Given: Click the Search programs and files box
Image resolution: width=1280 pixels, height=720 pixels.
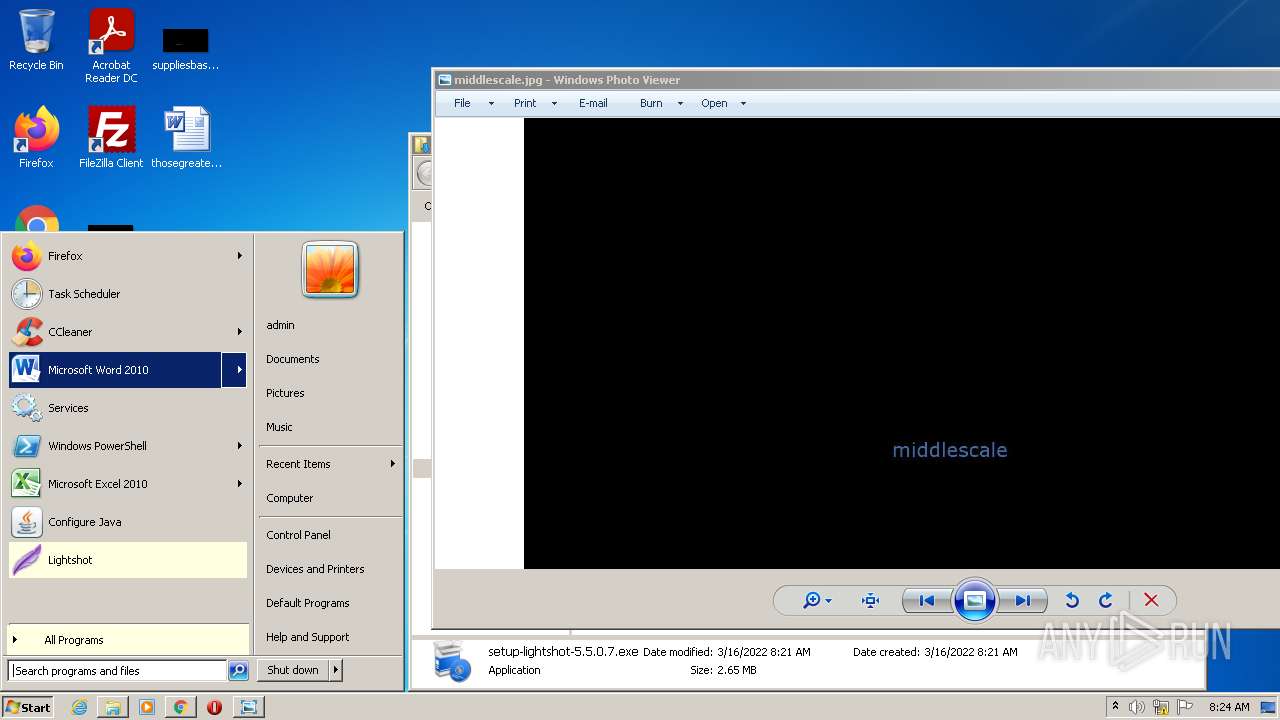Looking at the screenshot, I should pyautogui.click(x=117, y=671).
